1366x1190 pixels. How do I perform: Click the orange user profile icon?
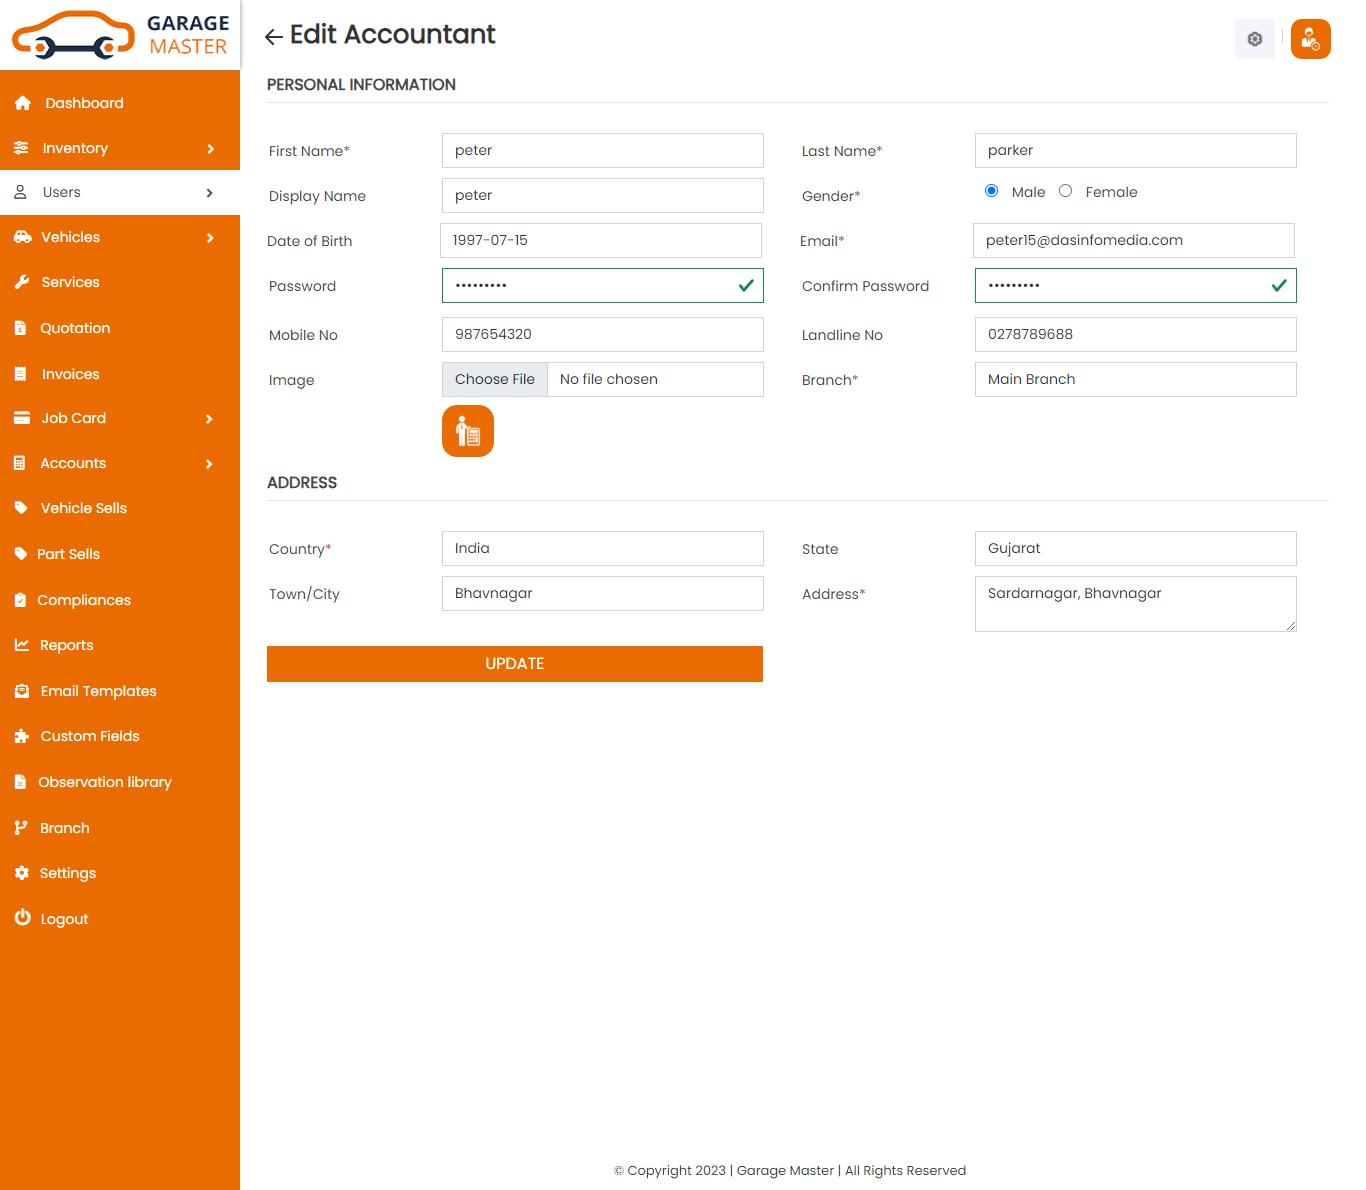(x=1310, y=39)
